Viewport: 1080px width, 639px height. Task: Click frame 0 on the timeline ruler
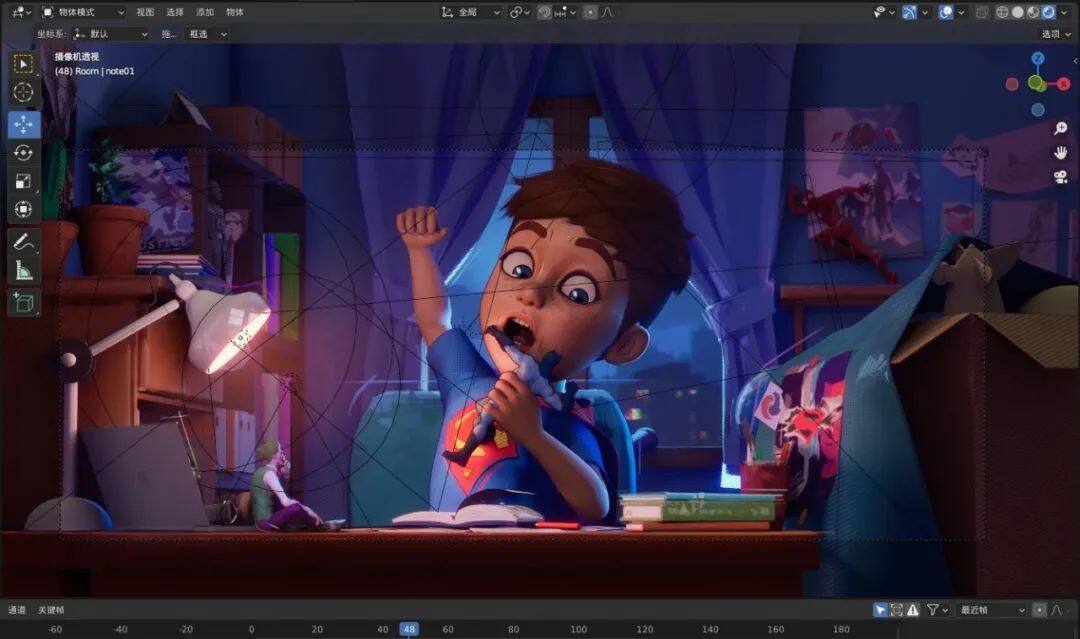pos(251,629)
